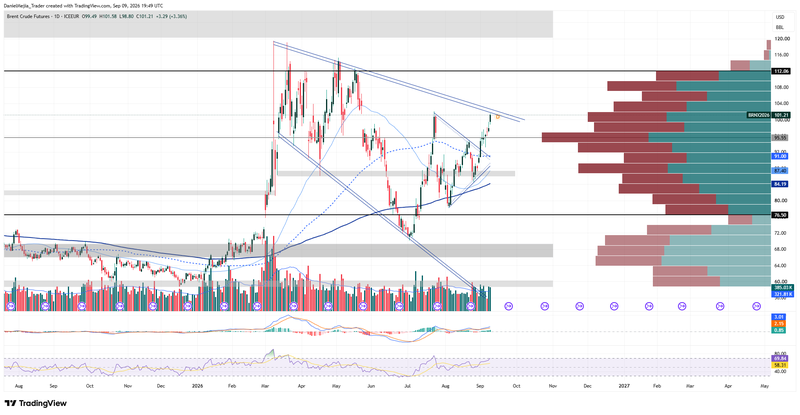Click the 120.00 price scale value
This screenshot has height=415, width=800.
pos(782,39)
